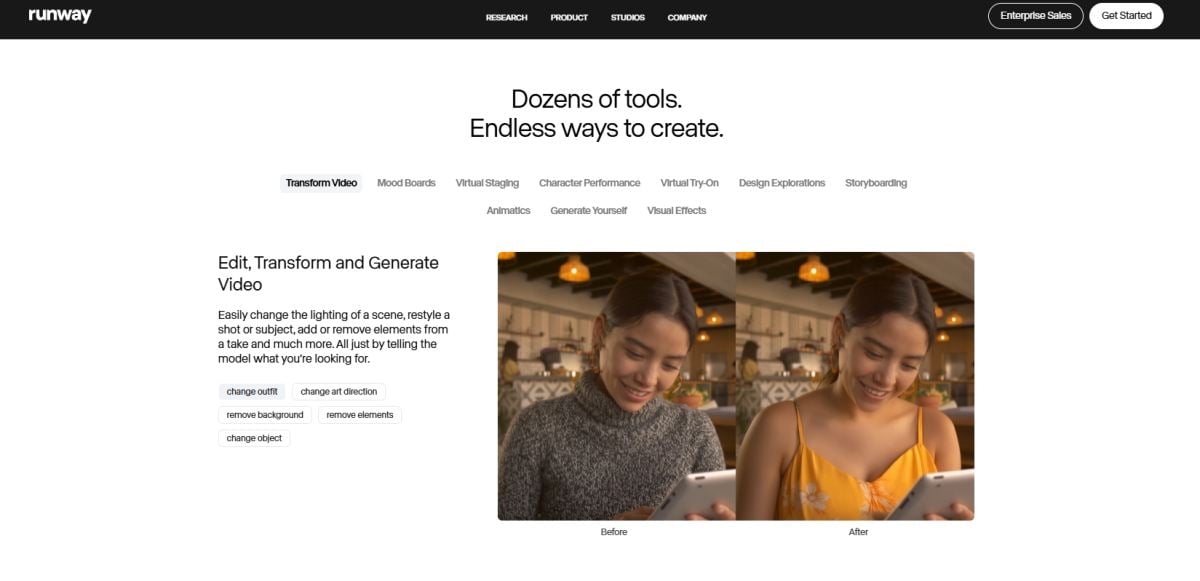Choose the change art direction chip
The image size is (1200, 581).
click(339, 392)
